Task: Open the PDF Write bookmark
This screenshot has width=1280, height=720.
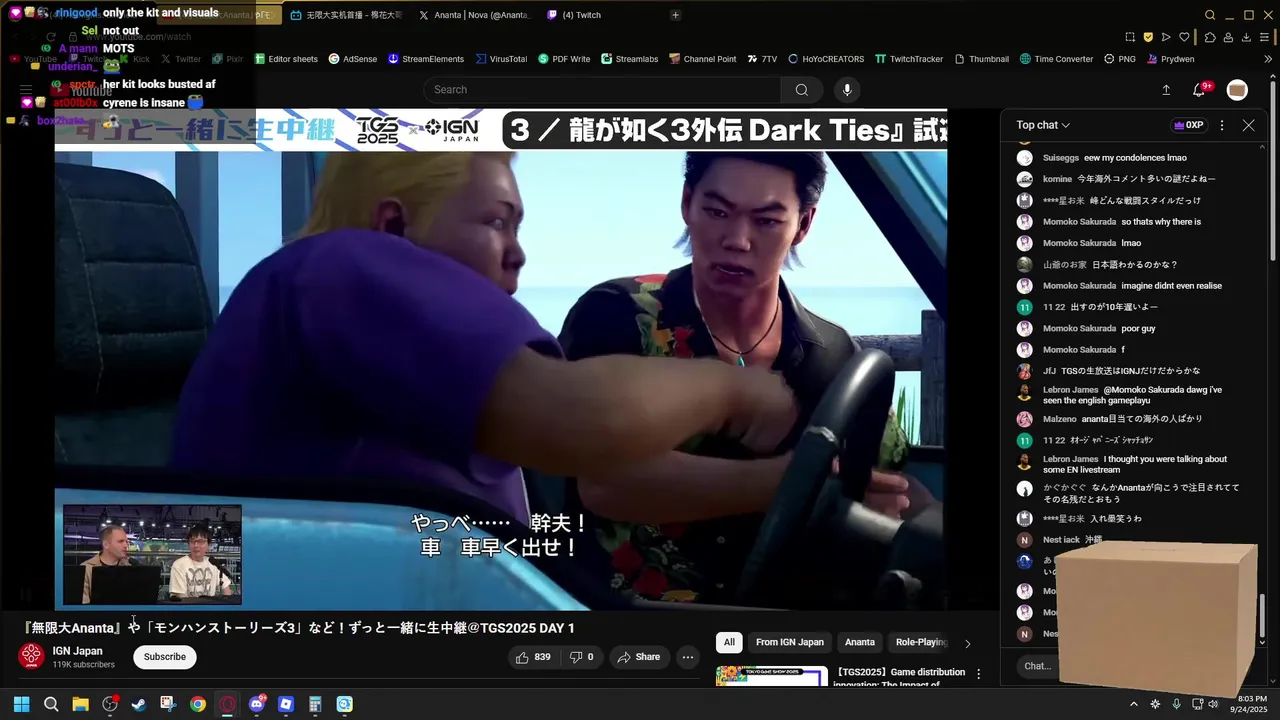Action: (564, 59)
